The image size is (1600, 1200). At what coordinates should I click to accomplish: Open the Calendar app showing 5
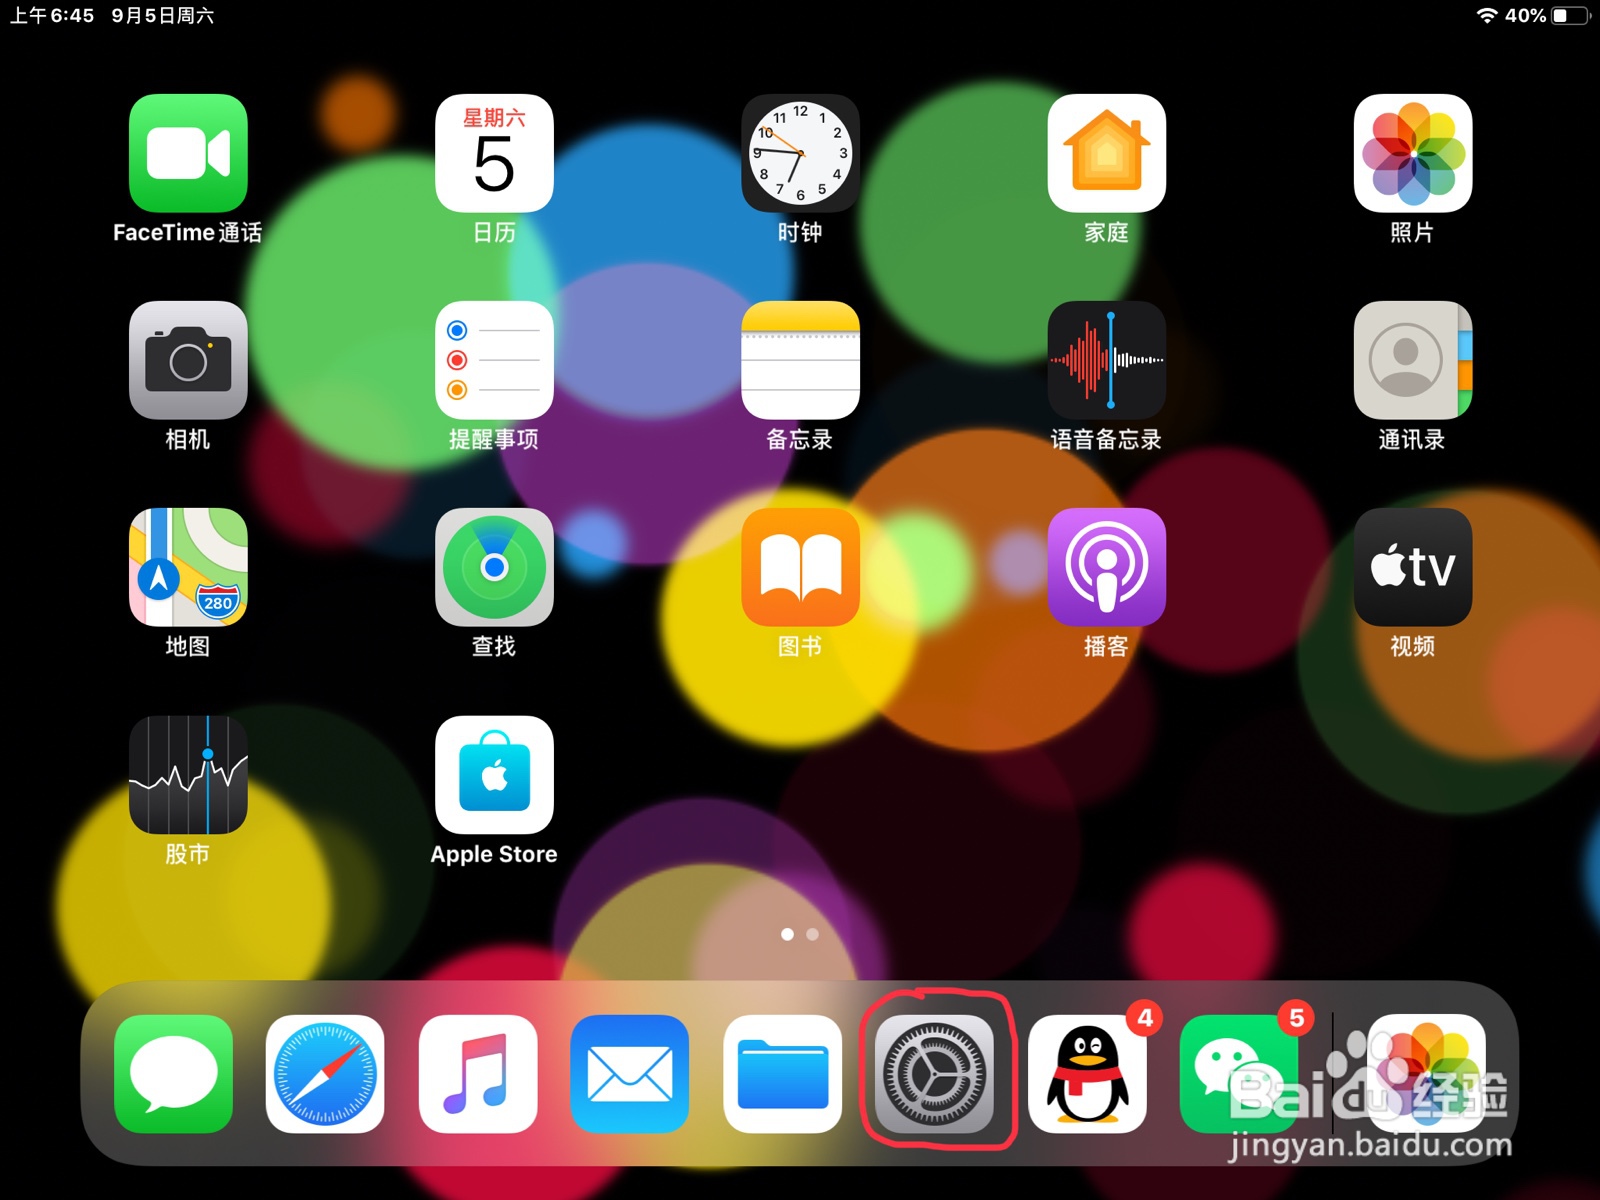click(x=494, y=153)
